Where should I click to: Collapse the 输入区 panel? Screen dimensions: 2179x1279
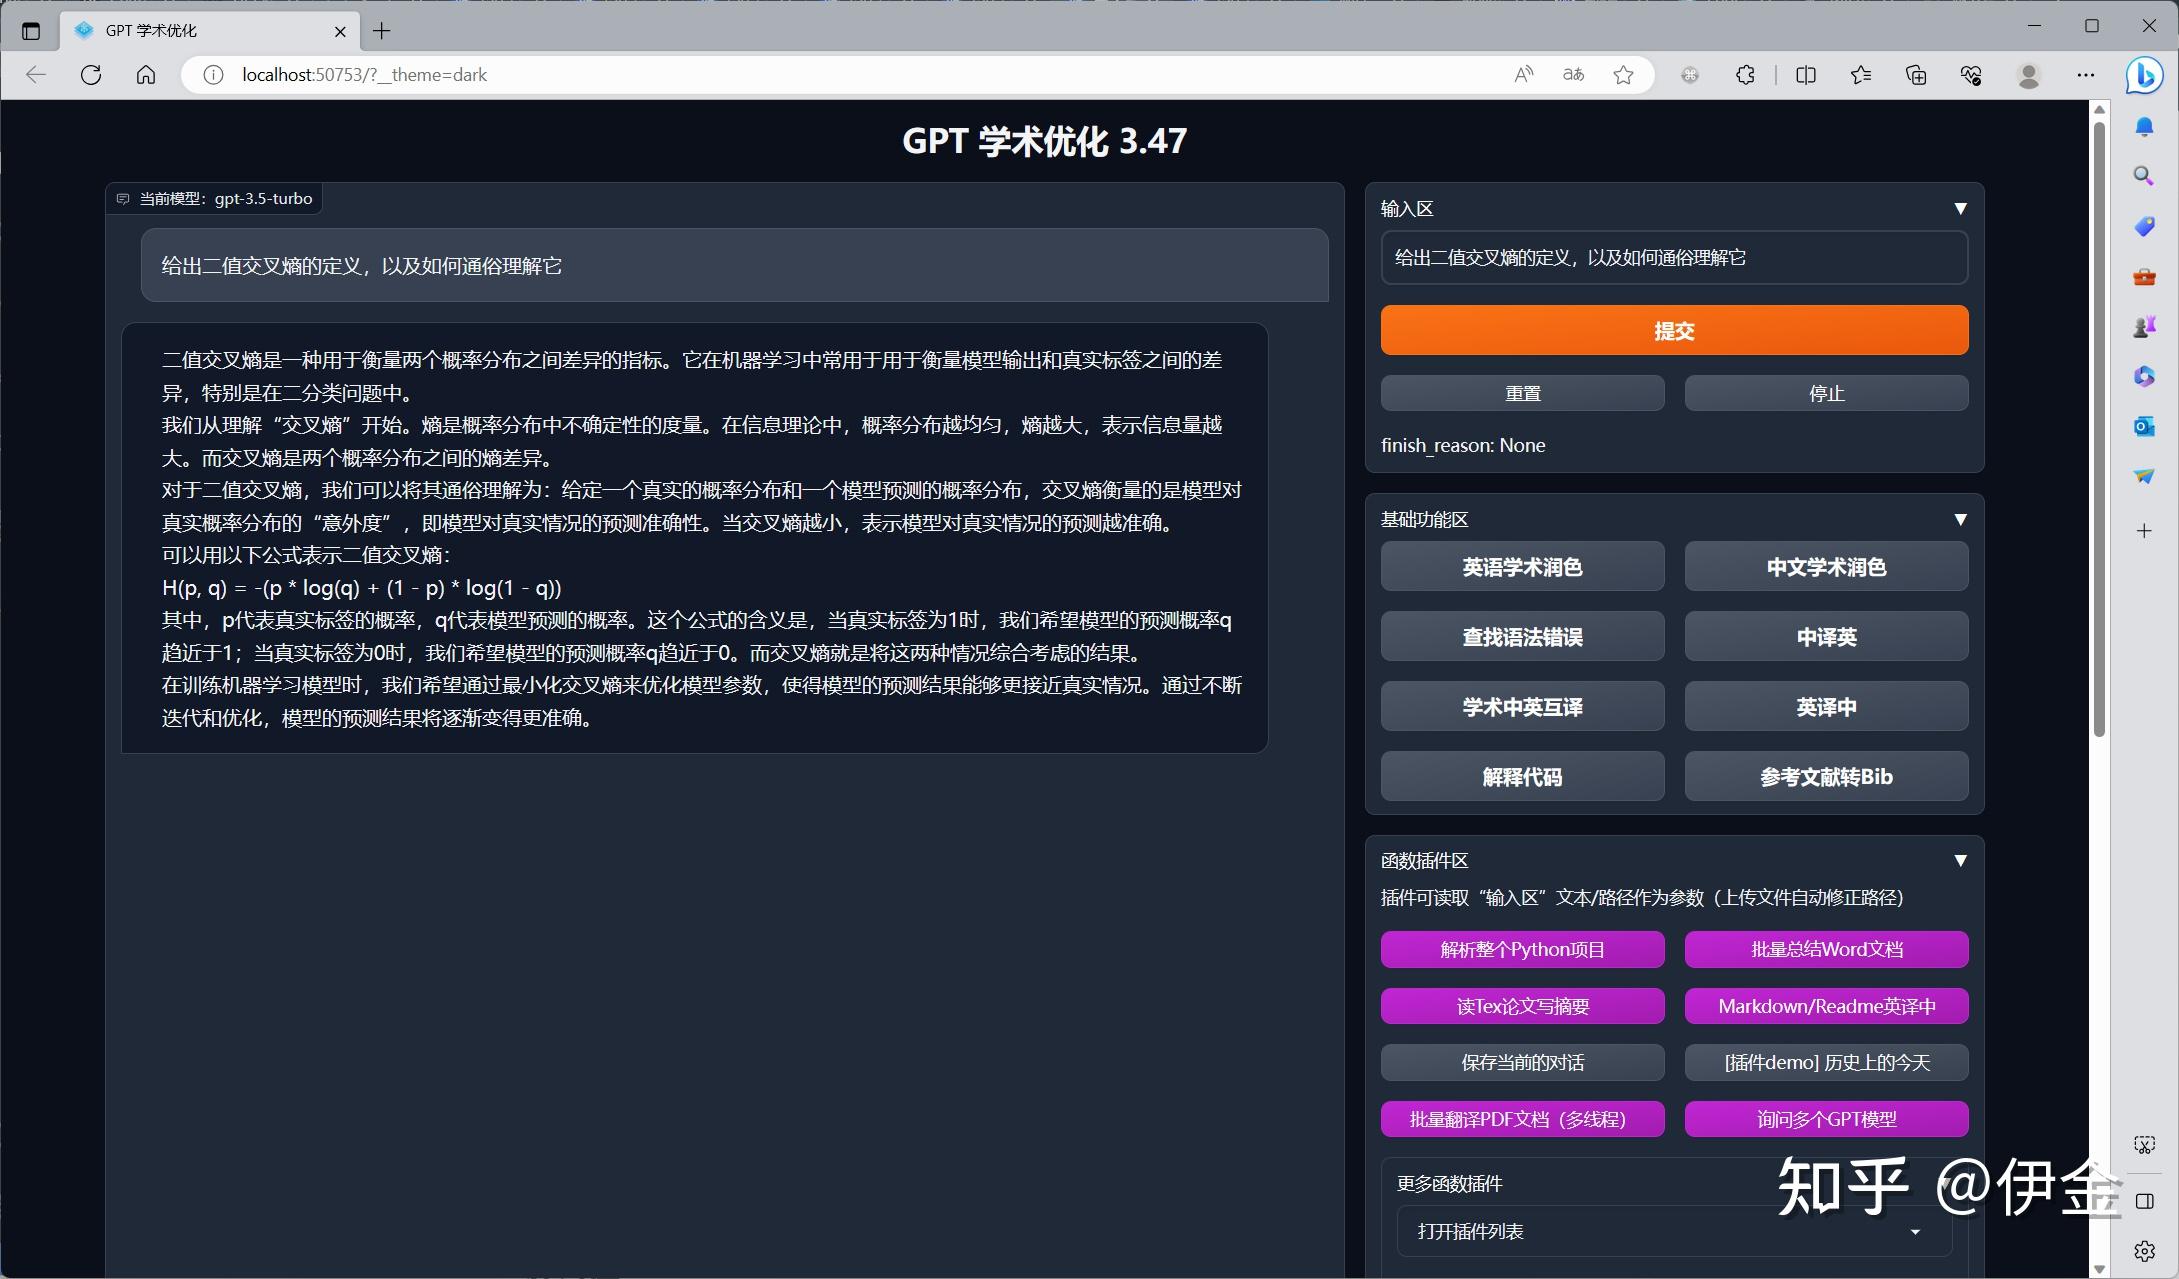(x=1960, y=207)
